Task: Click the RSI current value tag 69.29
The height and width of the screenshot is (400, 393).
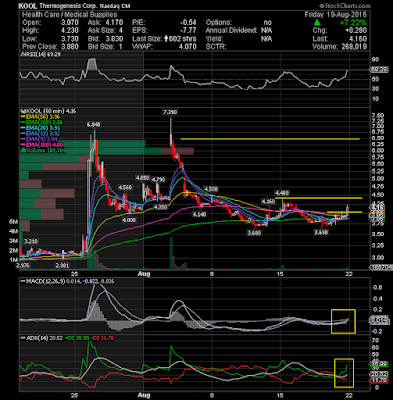Action: click(378, 70)
